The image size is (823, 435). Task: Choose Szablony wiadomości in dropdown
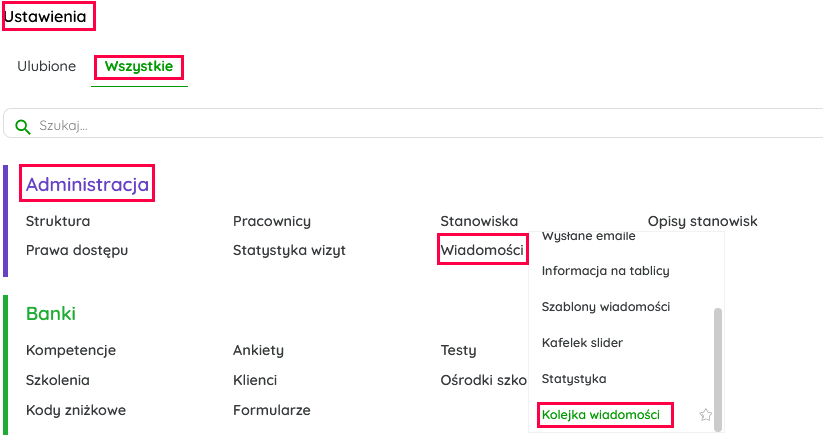(605, 307)
